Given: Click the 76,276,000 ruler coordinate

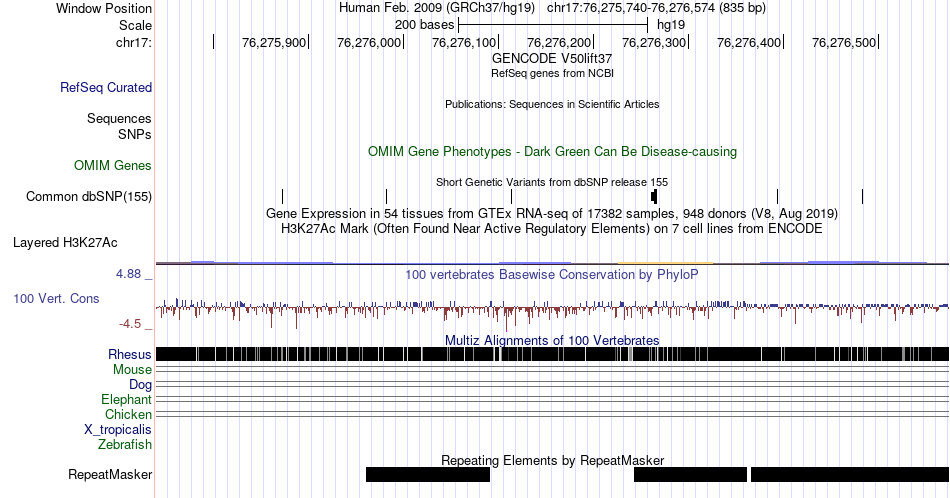Looking at the screenshot, I should [369, 42].
